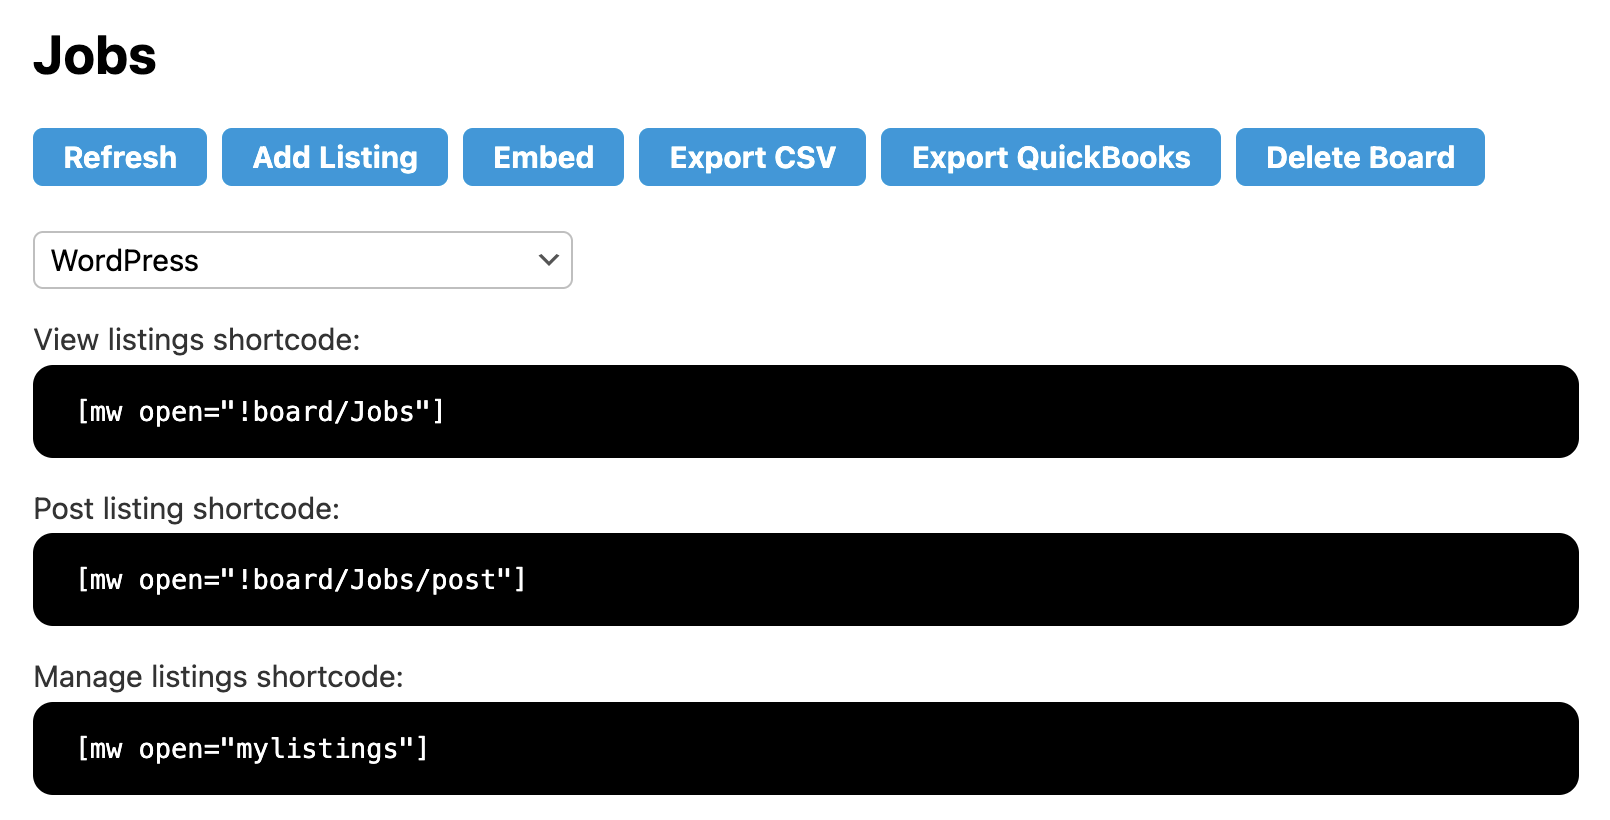
Task: Click the "View listings shortcode:" label
Action: coord(197,340)
